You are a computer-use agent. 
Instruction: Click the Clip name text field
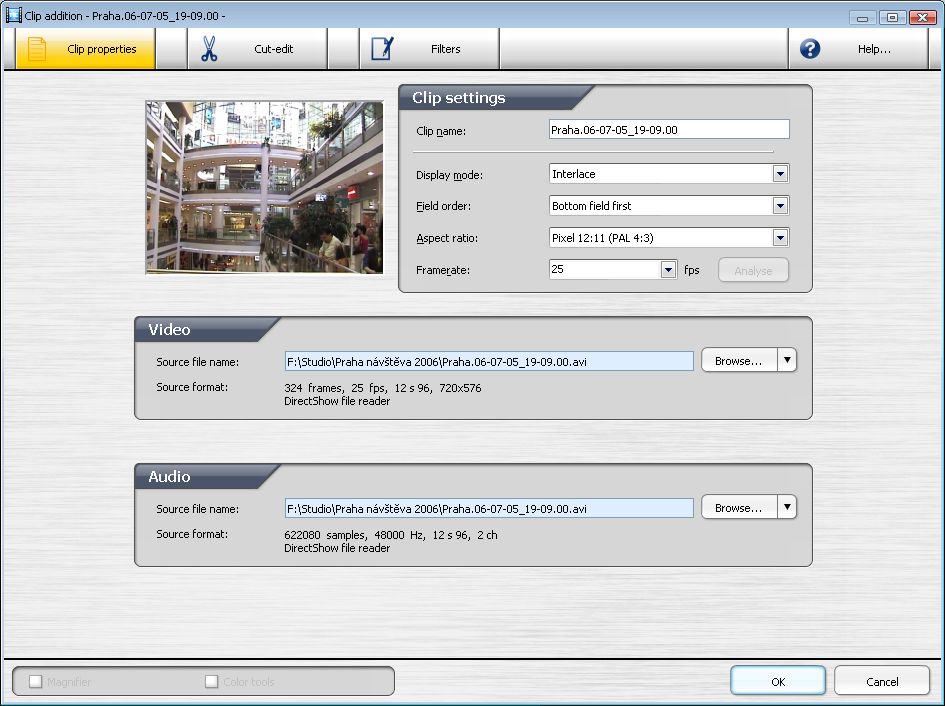click(668, 130)
